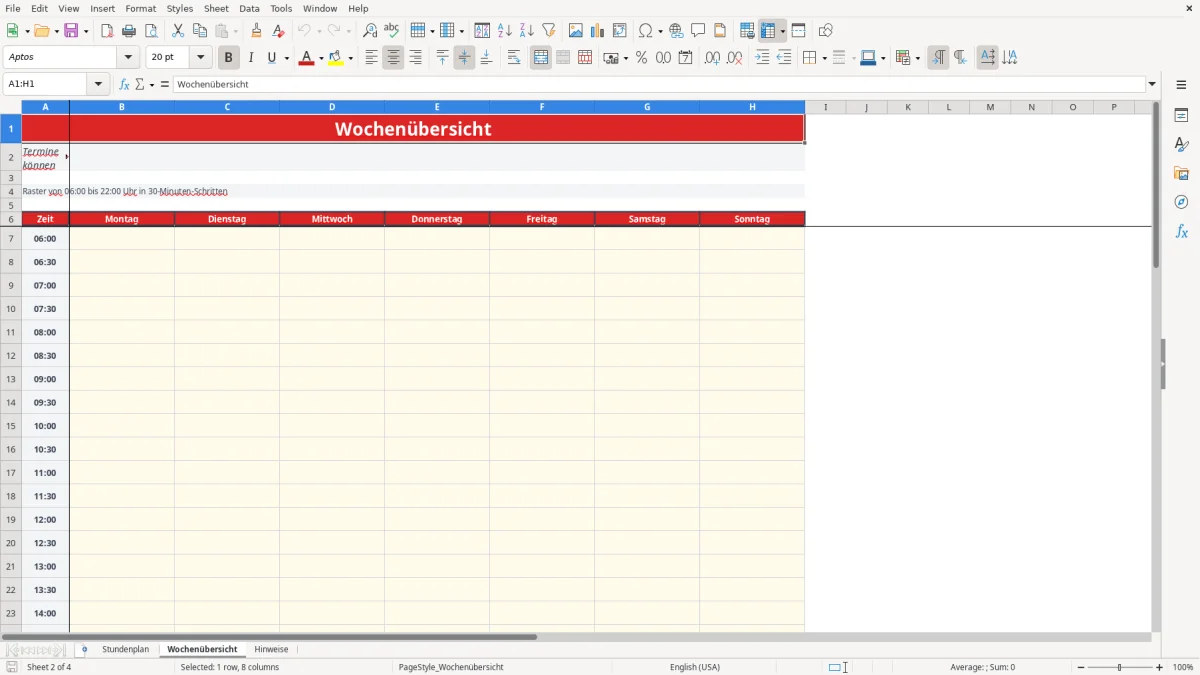This screenshot has width=1200, height=675.
Task: Click the Spelling check icon
Action: tap(392, 31)
